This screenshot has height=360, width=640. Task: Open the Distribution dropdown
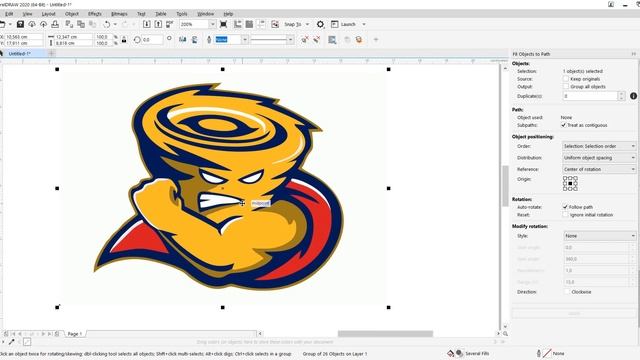599,158
